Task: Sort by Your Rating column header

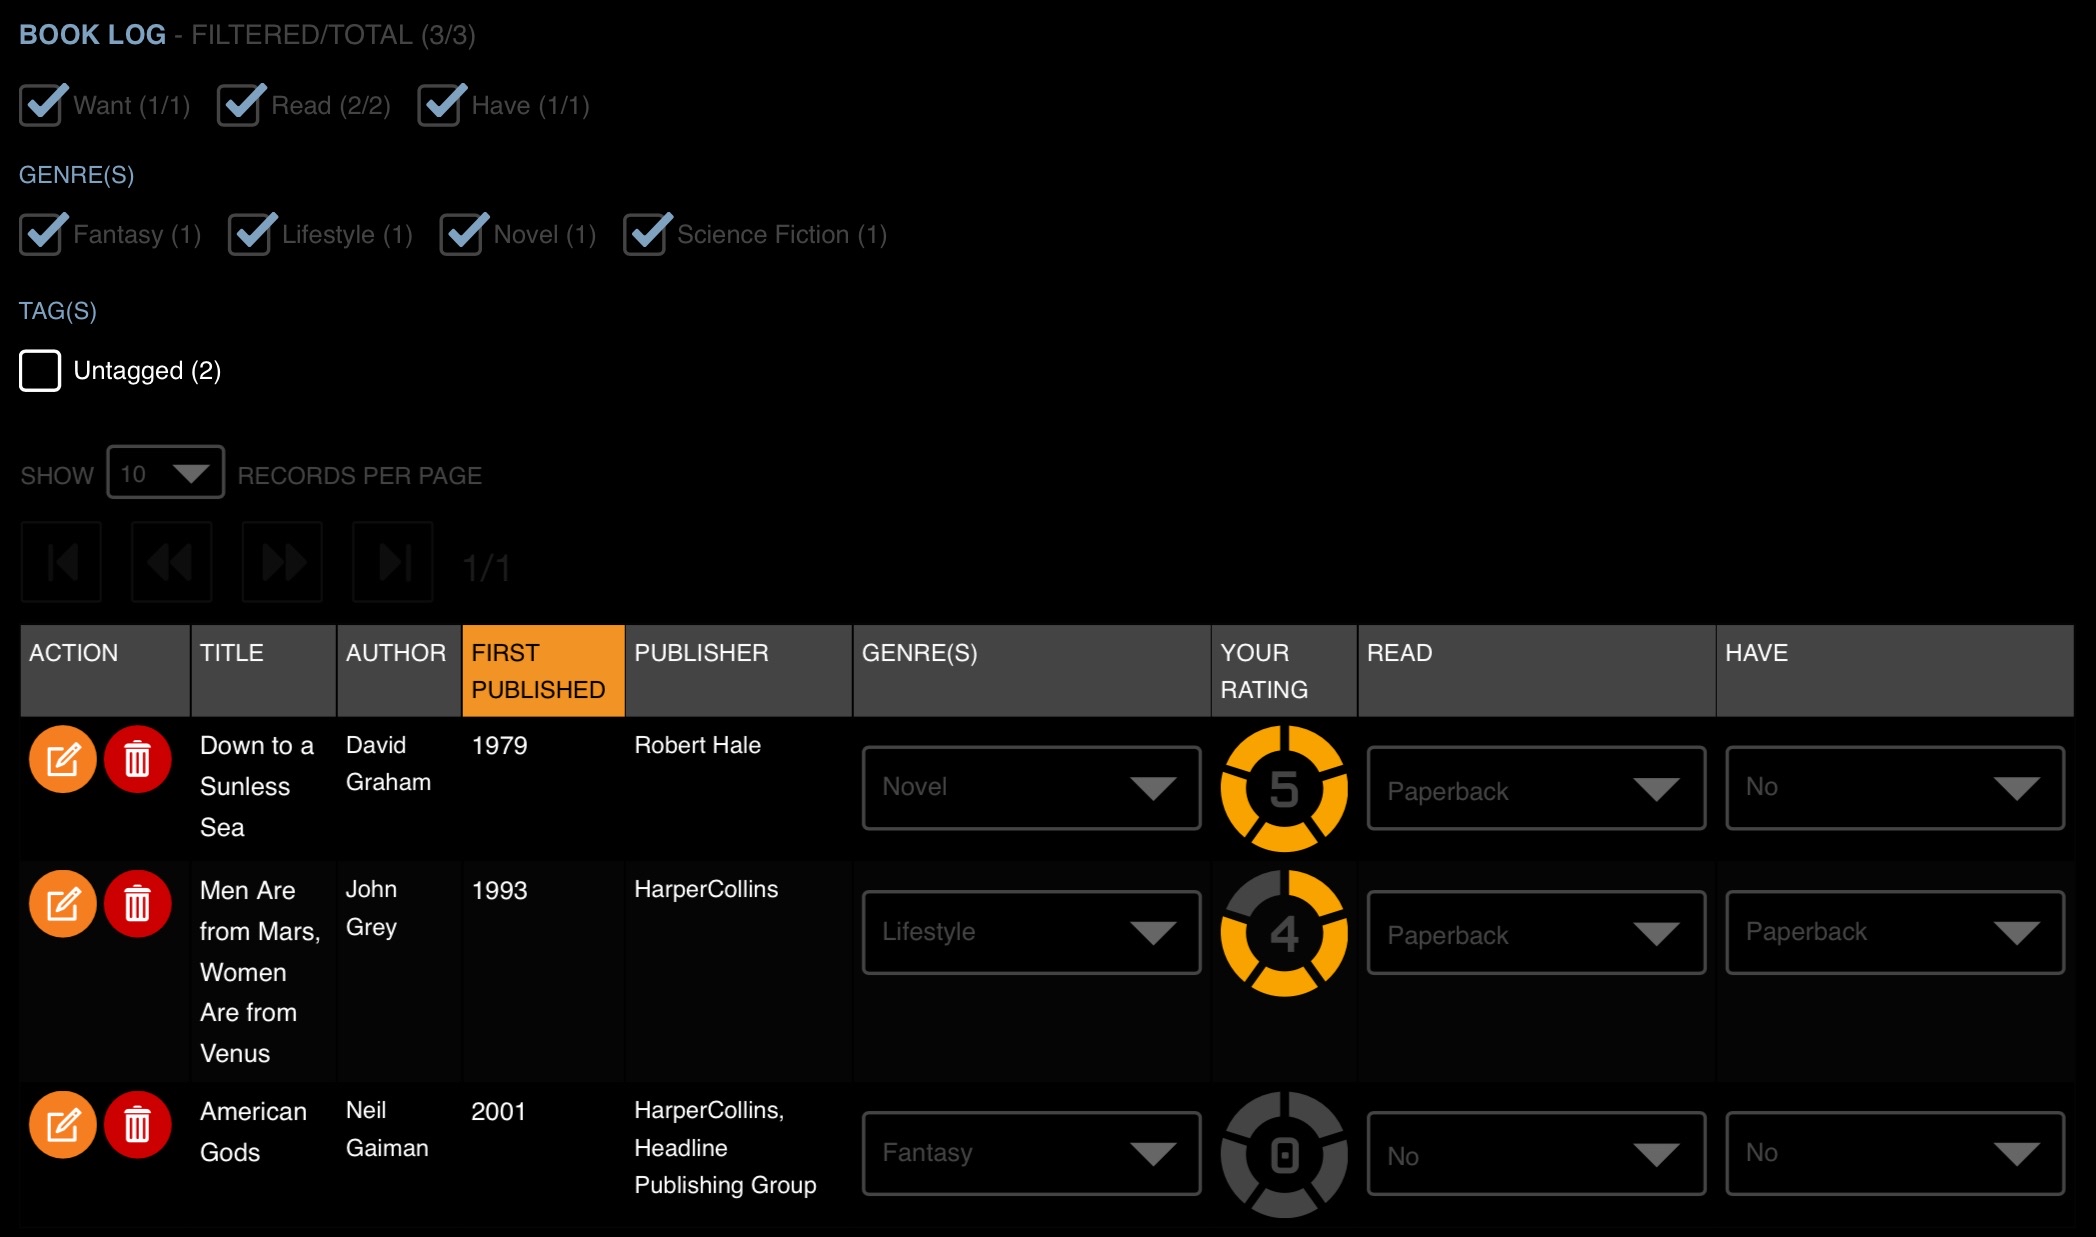Action: 1284,671
